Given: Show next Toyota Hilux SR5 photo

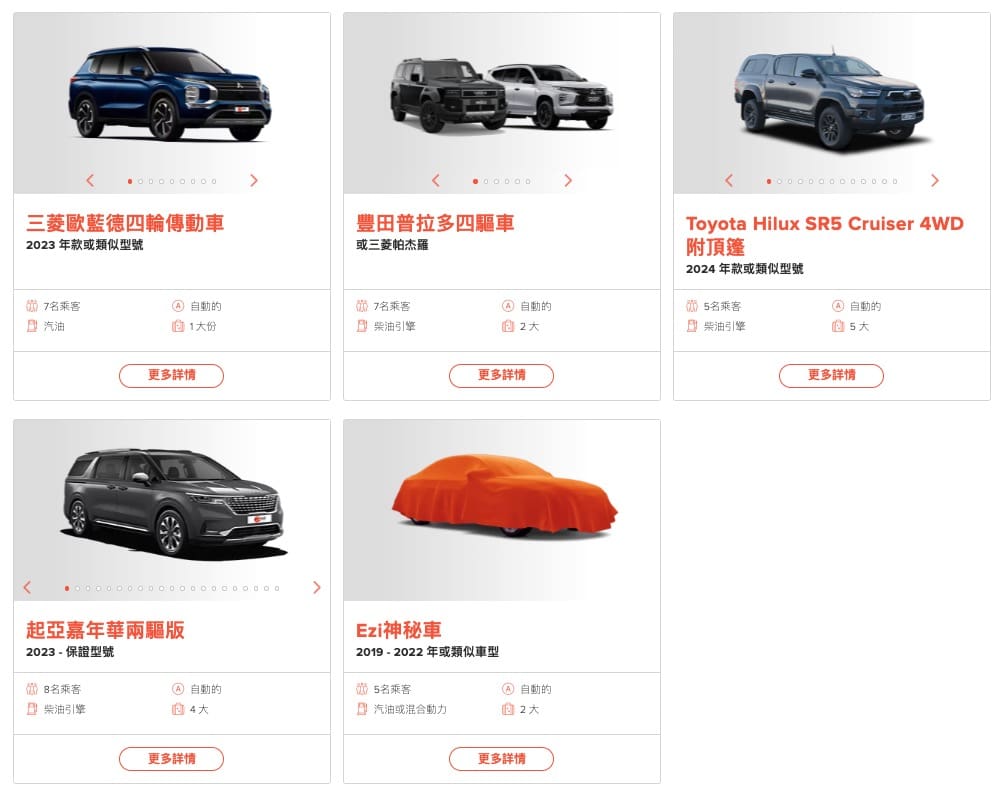Looking at the screenshot, I should click(x=935, y=181).
